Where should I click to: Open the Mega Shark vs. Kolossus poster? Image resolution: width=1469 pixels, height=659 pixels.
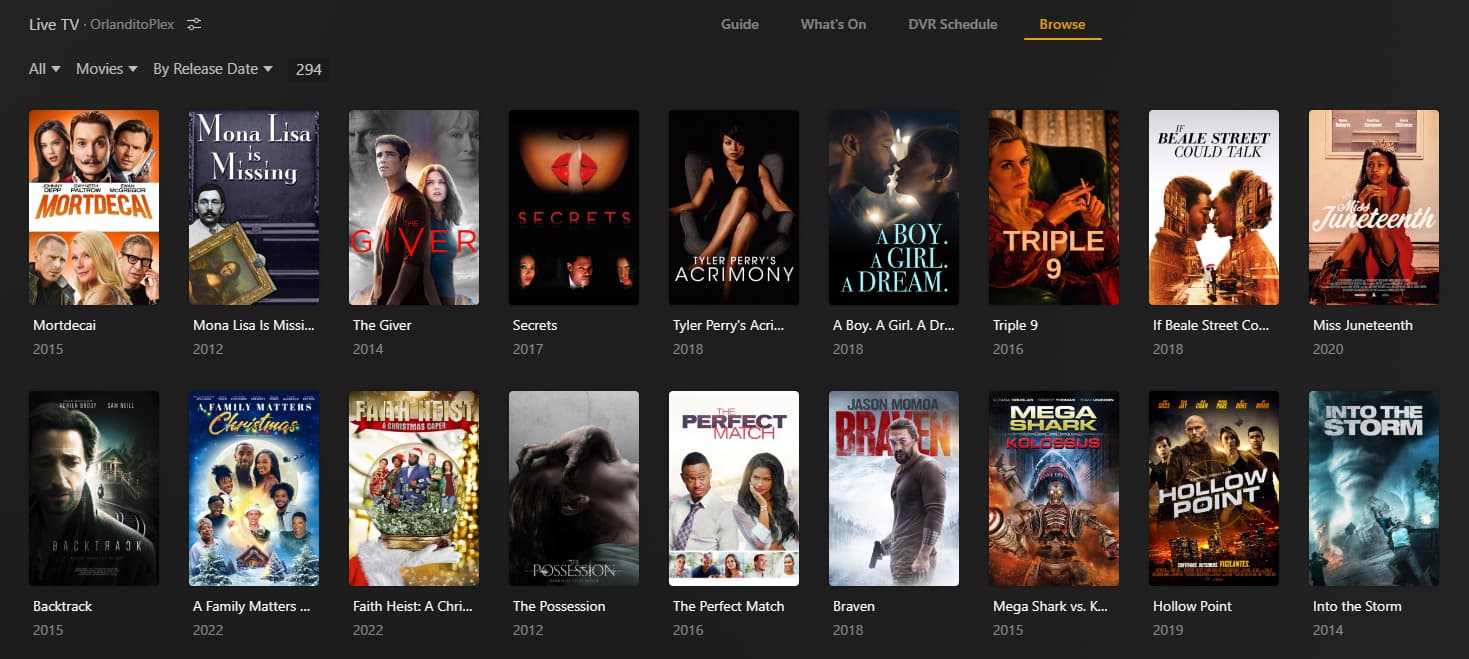coord(1054,488)
